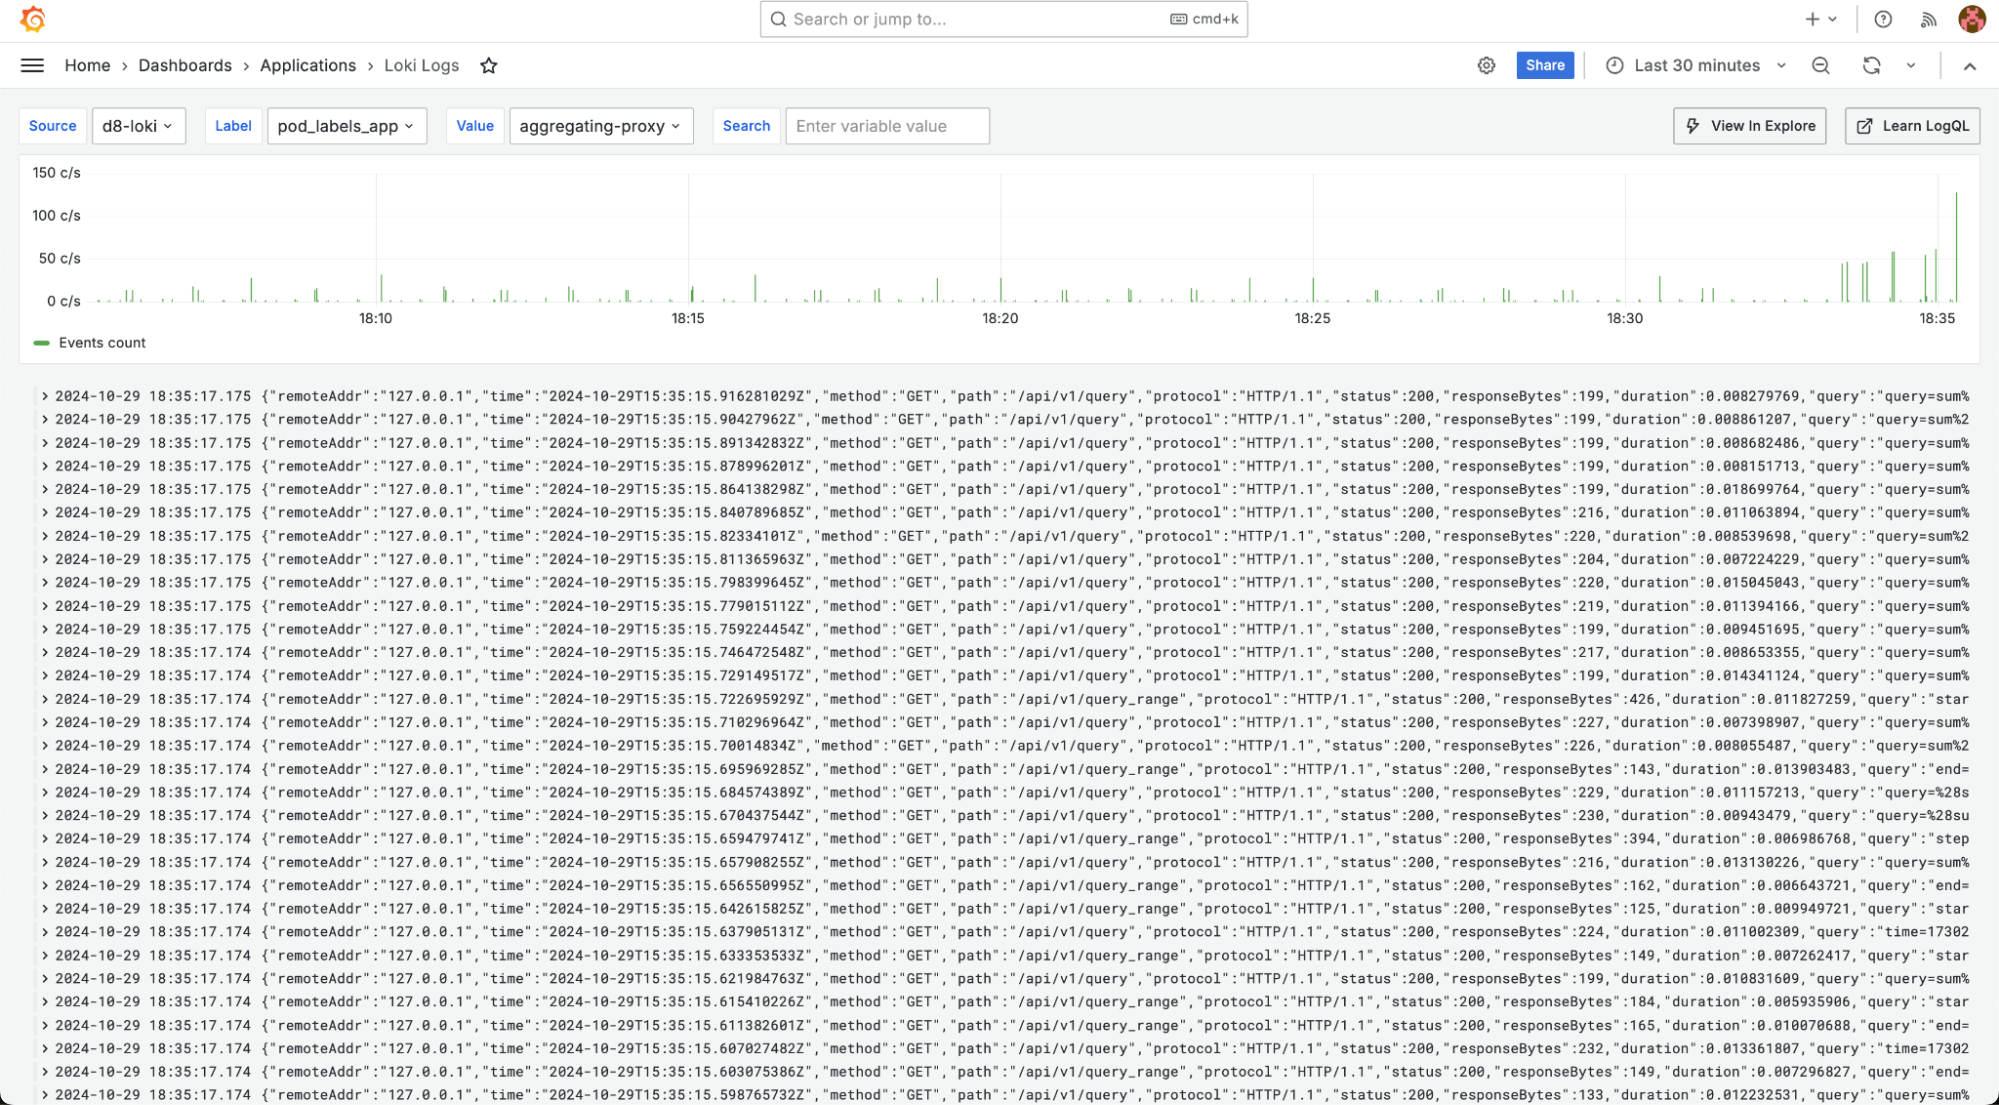Open the help question mark icon

[x=1883, y=19]
